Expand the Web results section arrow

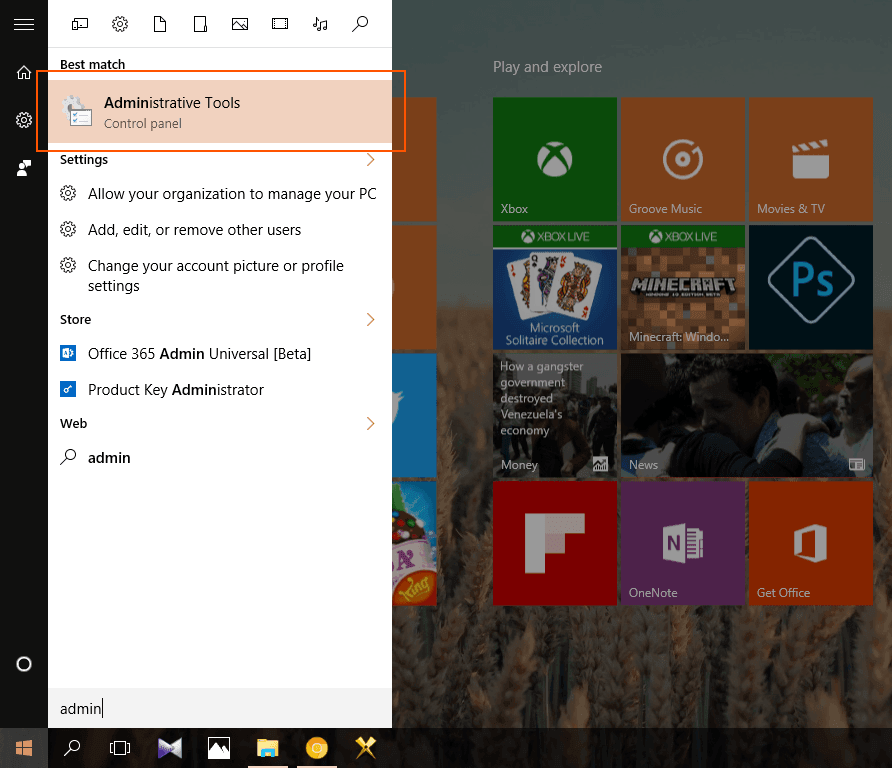[370, 424]
